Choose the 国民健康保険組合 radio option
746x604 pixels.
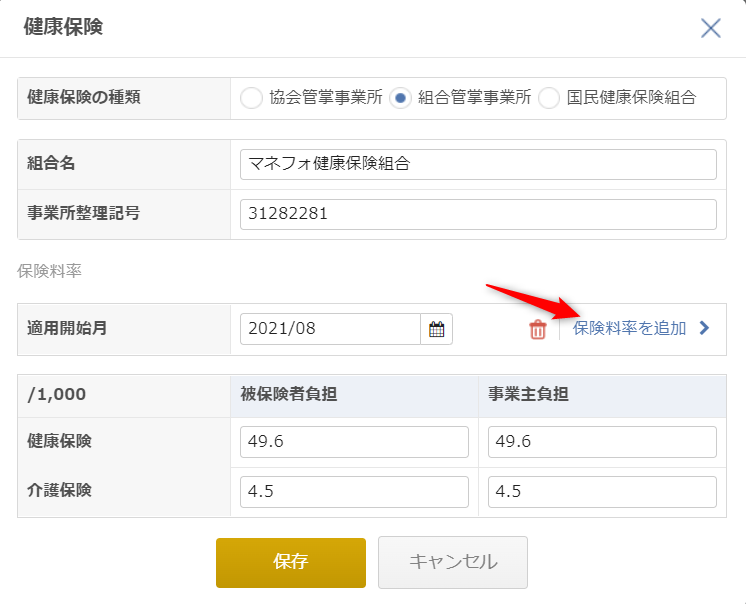(549, 98)
